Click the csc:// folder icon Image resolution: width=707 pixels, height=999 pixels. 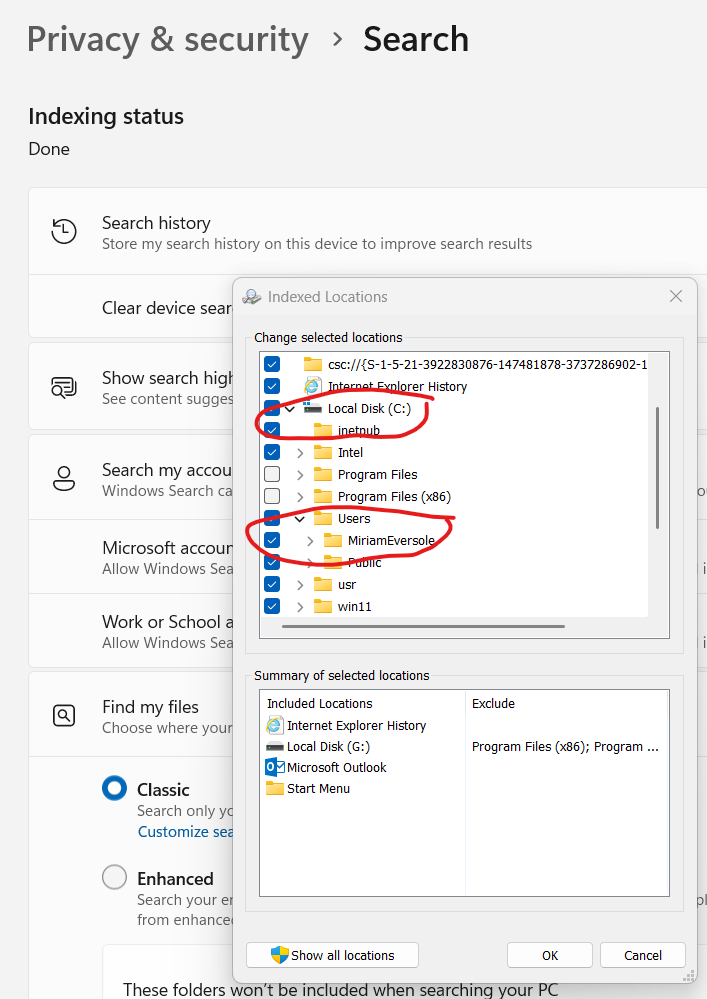click(313, 364)
